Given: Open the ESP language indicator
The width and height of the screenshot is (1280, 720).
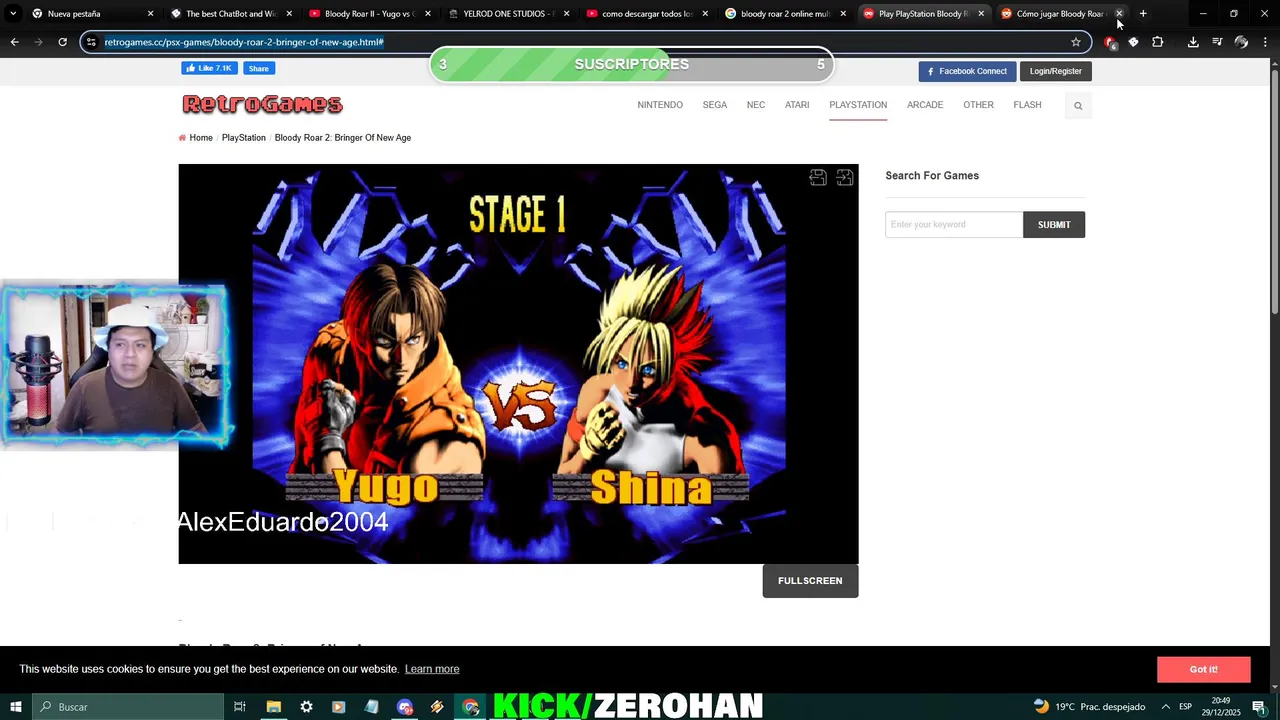Looking at the screenshot, I should click(x=1185, y=707).
